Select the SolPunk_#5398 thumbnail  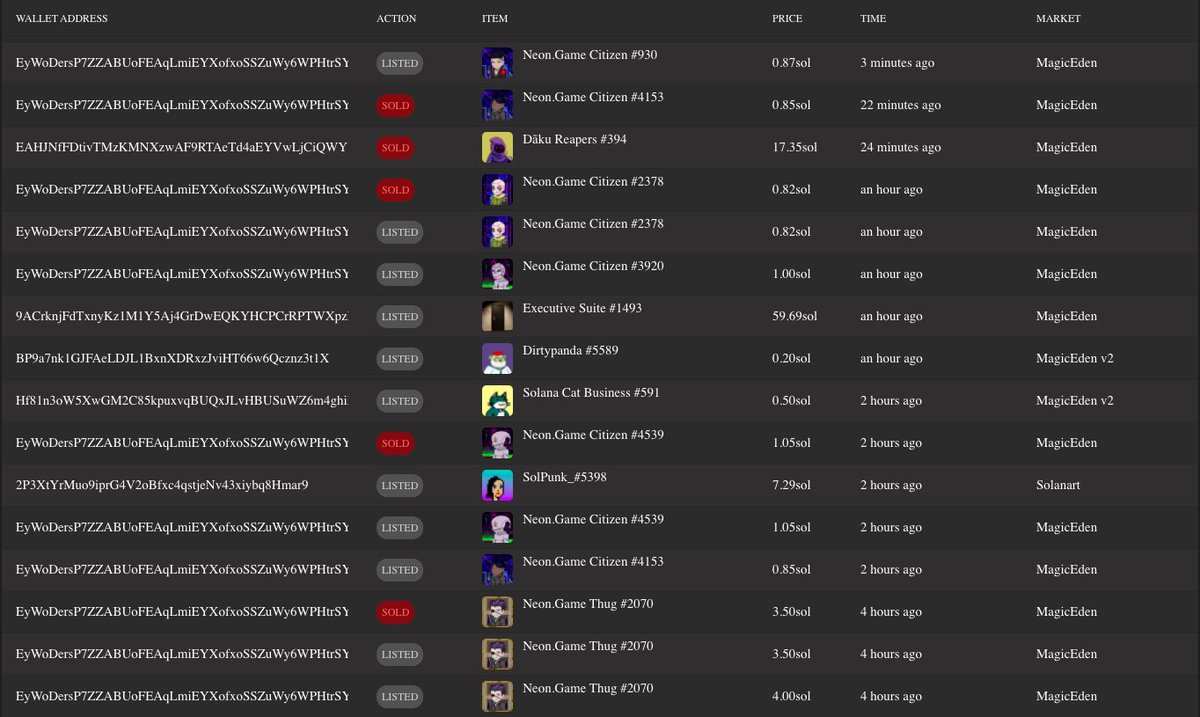click(497, 485)
